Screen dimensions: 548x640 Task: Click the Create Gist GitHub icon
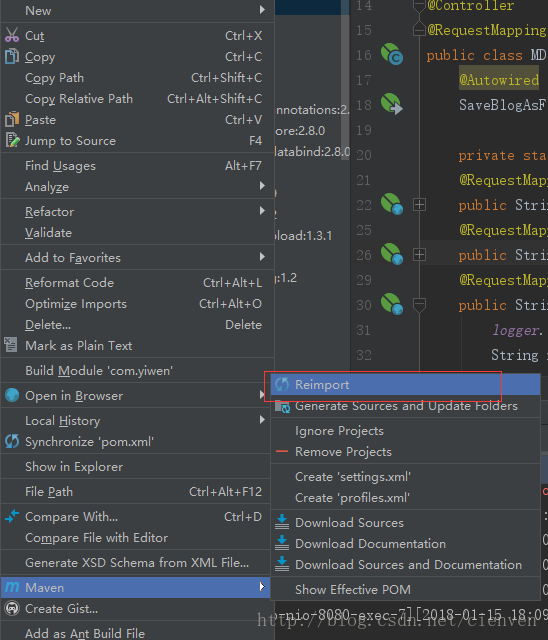12,608
